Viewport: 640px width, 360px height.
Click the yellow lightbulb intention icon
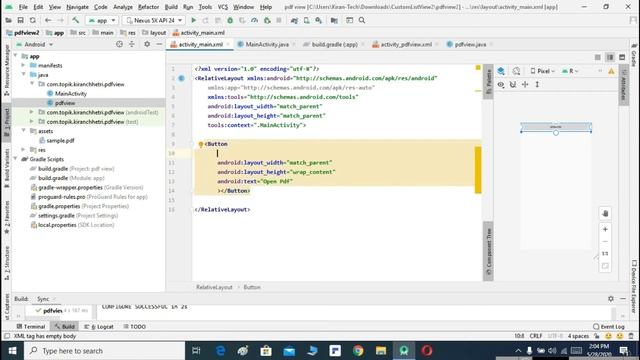point(201,144)
